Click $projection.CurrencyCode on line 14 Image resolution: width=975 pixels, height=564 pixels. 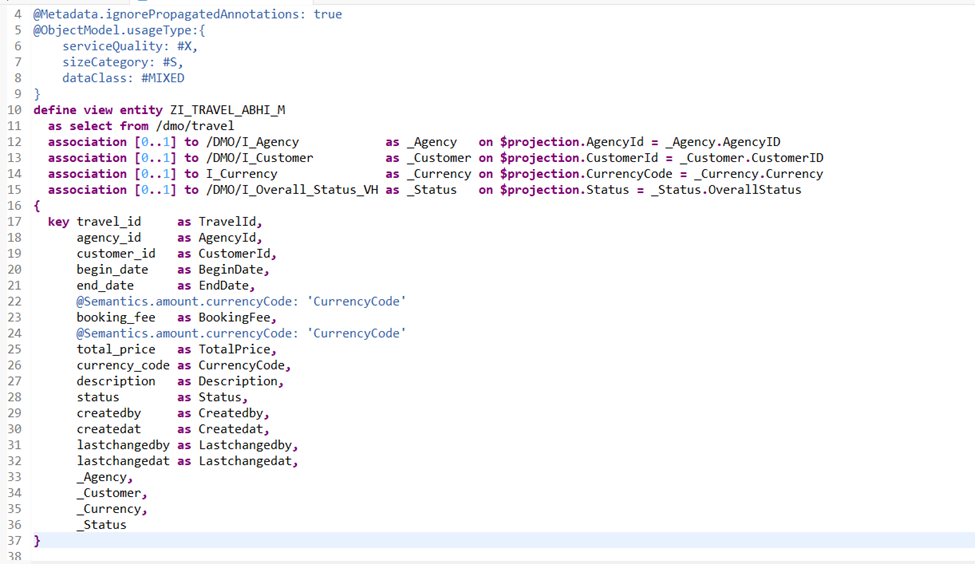(x=586, y=173)
